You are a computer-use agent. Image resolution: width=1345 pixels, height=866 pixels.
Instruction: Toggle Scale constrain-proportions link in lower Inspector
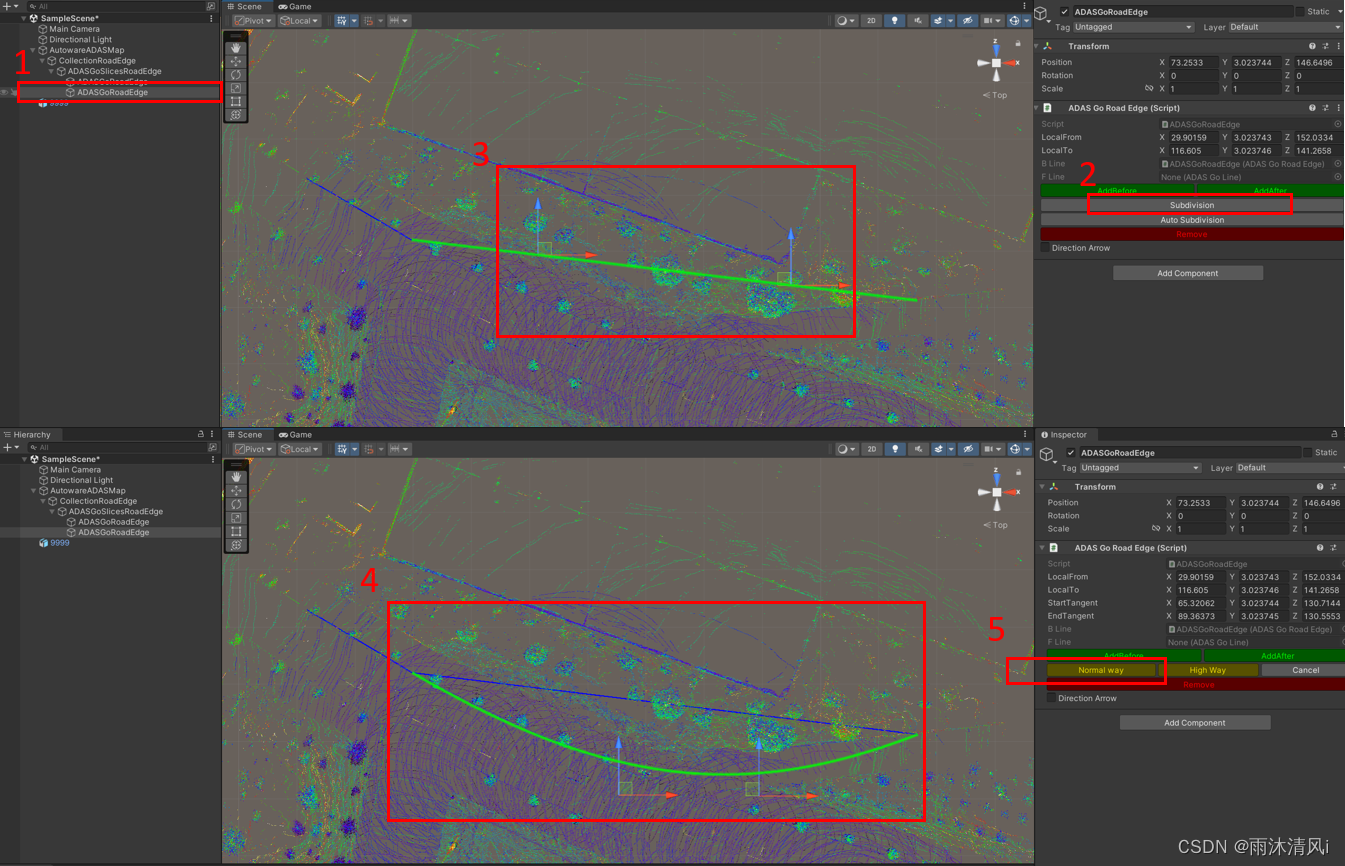[1156, 529]
